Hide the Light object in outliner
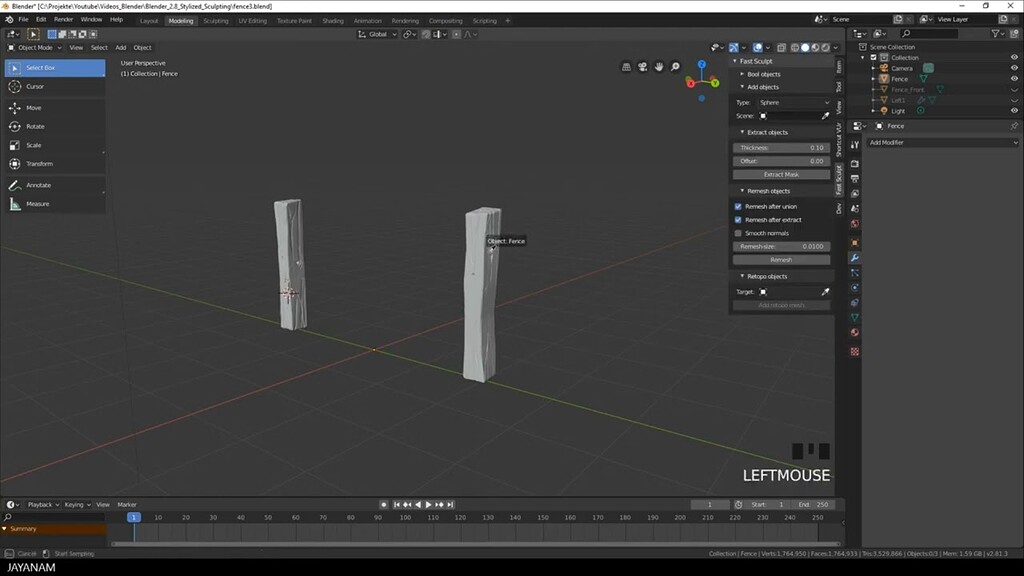Viewport: 1024px width, 576px height. coord(1015,110)
